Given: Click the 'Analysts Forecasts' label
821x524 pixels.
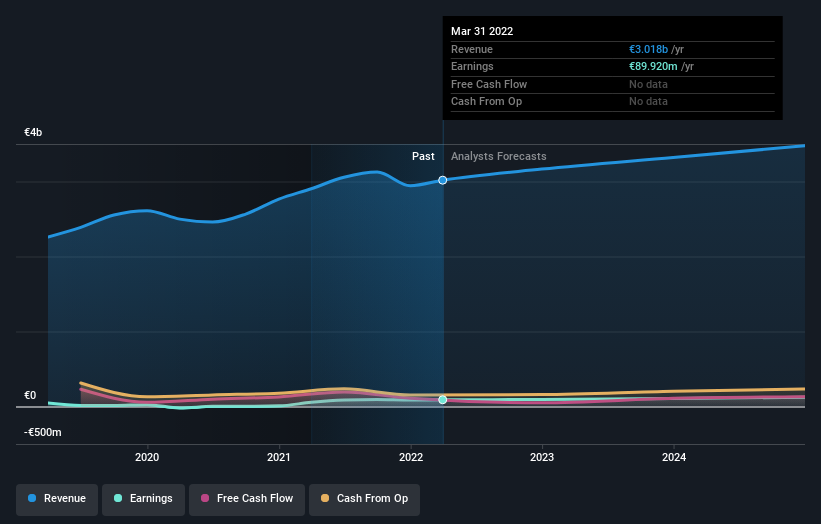Looking at the screenshot, I should [x=498, y=156].
